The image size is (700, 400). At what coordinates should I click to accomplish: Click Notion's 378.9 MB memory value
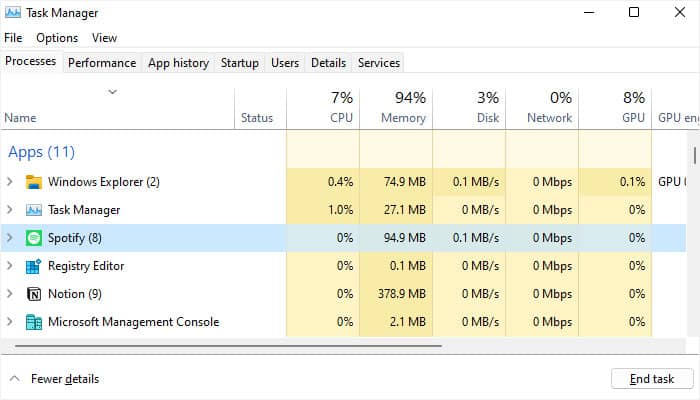coord(402,294)
